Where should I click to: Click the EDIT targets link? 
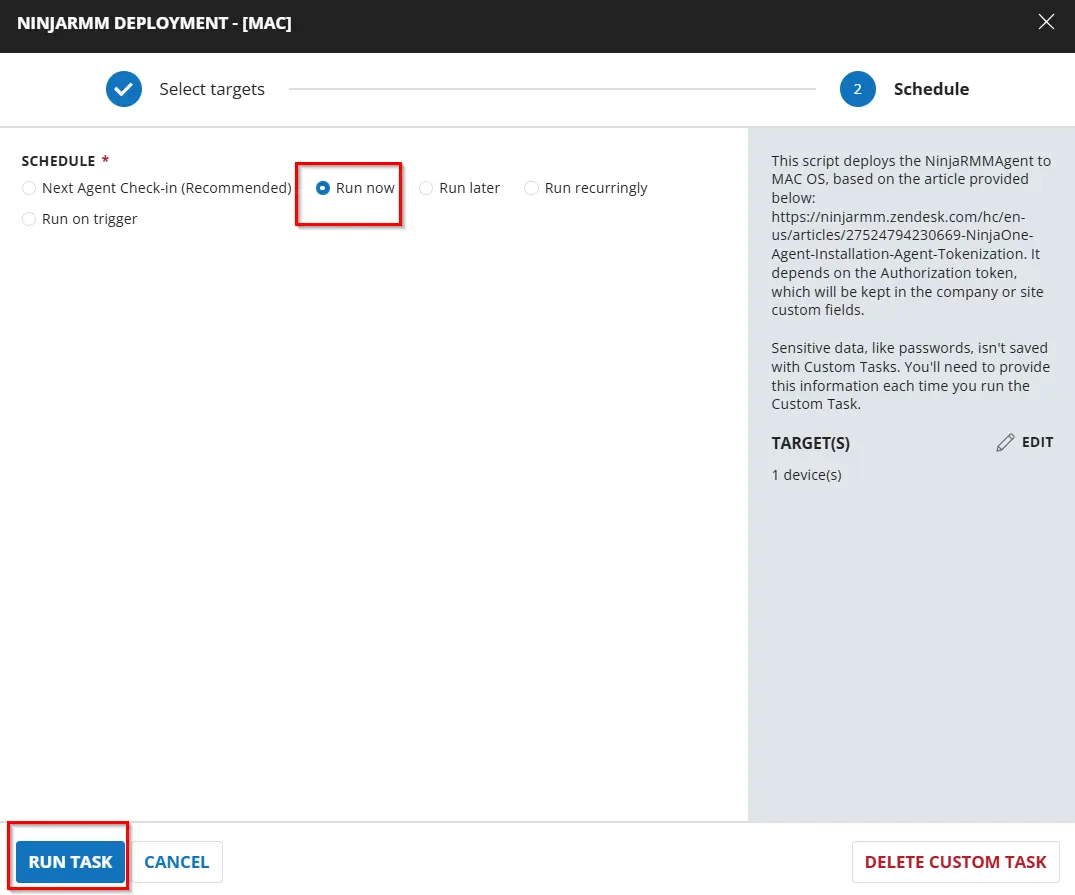click(x=1037, y=442)
